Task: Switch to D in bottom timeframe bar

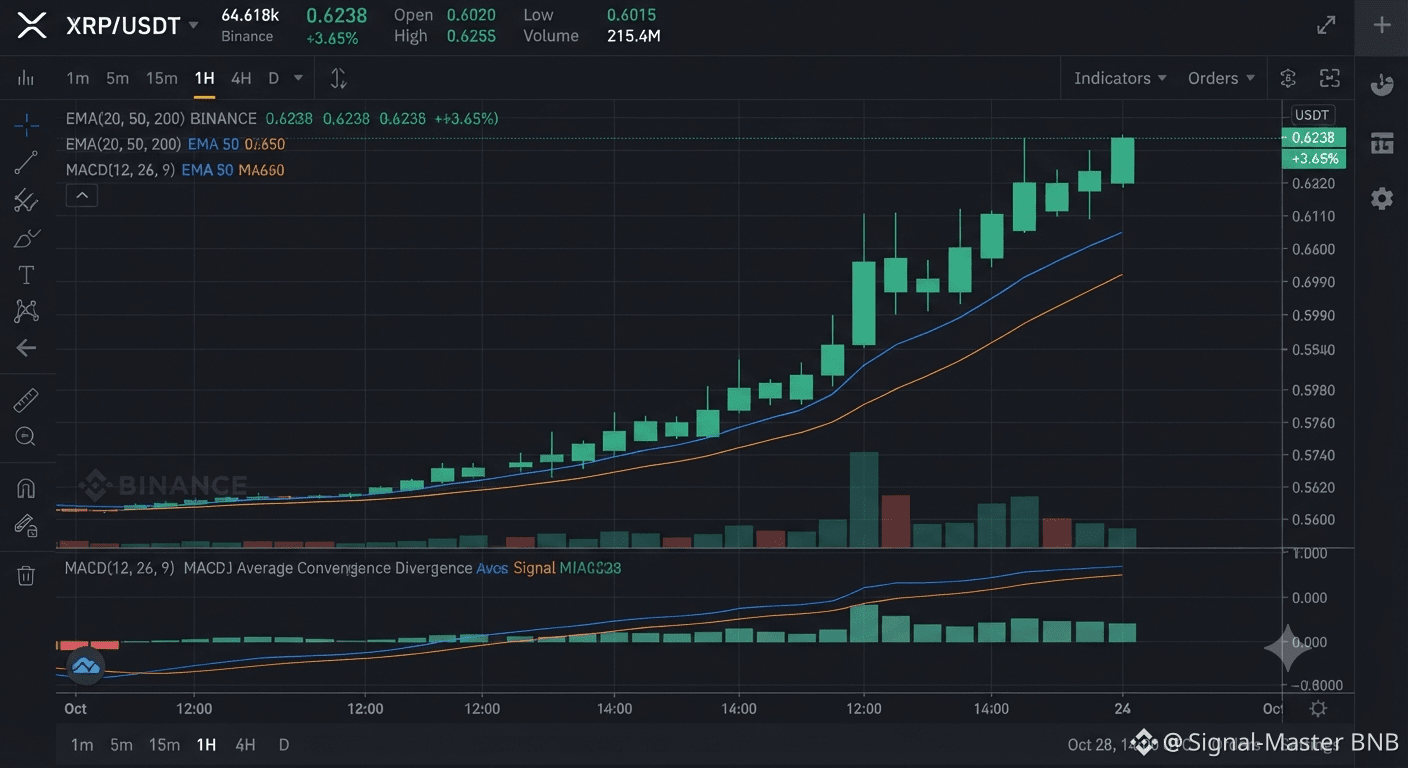Action: coord(284,744)
